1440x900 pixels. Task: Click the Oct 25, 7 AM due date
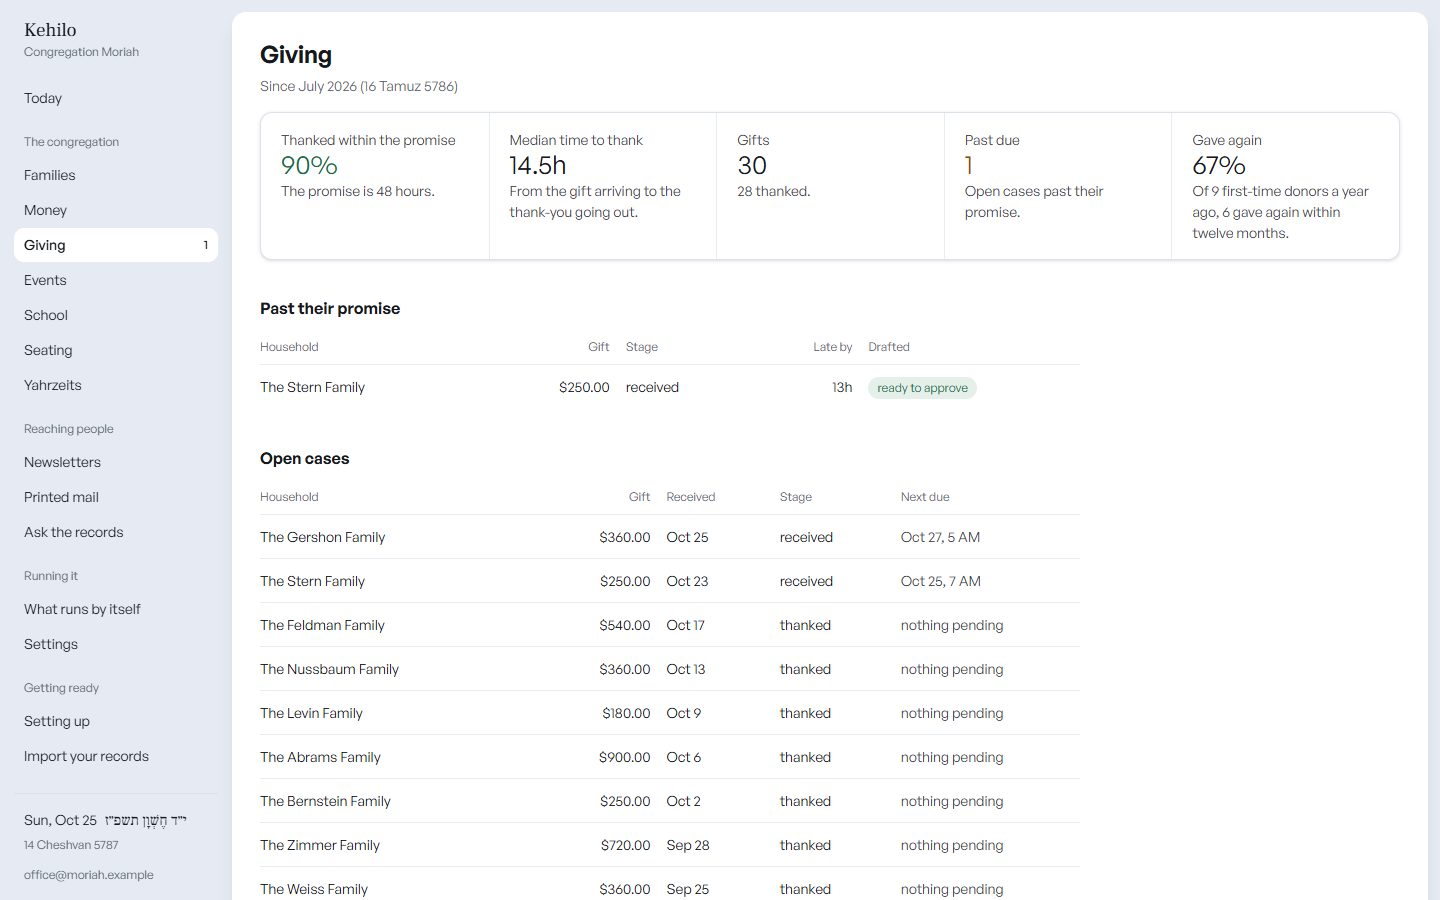click(940, 581)
